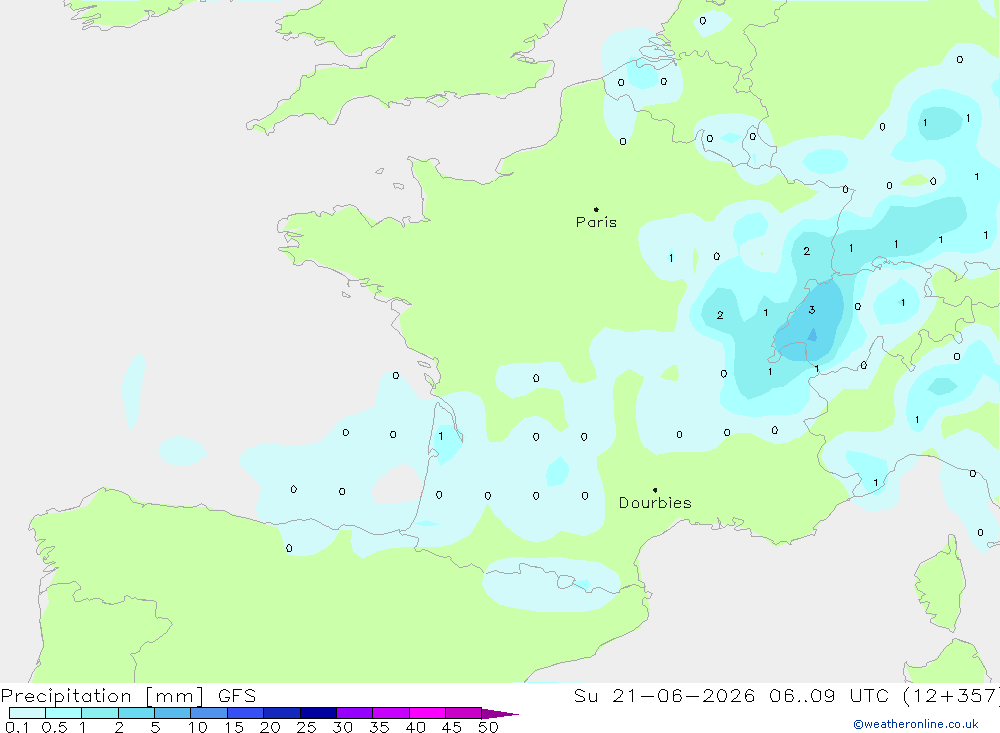Click the legend value 0.5
Viewport: 1000px width, 733px height.
(54, 727)
